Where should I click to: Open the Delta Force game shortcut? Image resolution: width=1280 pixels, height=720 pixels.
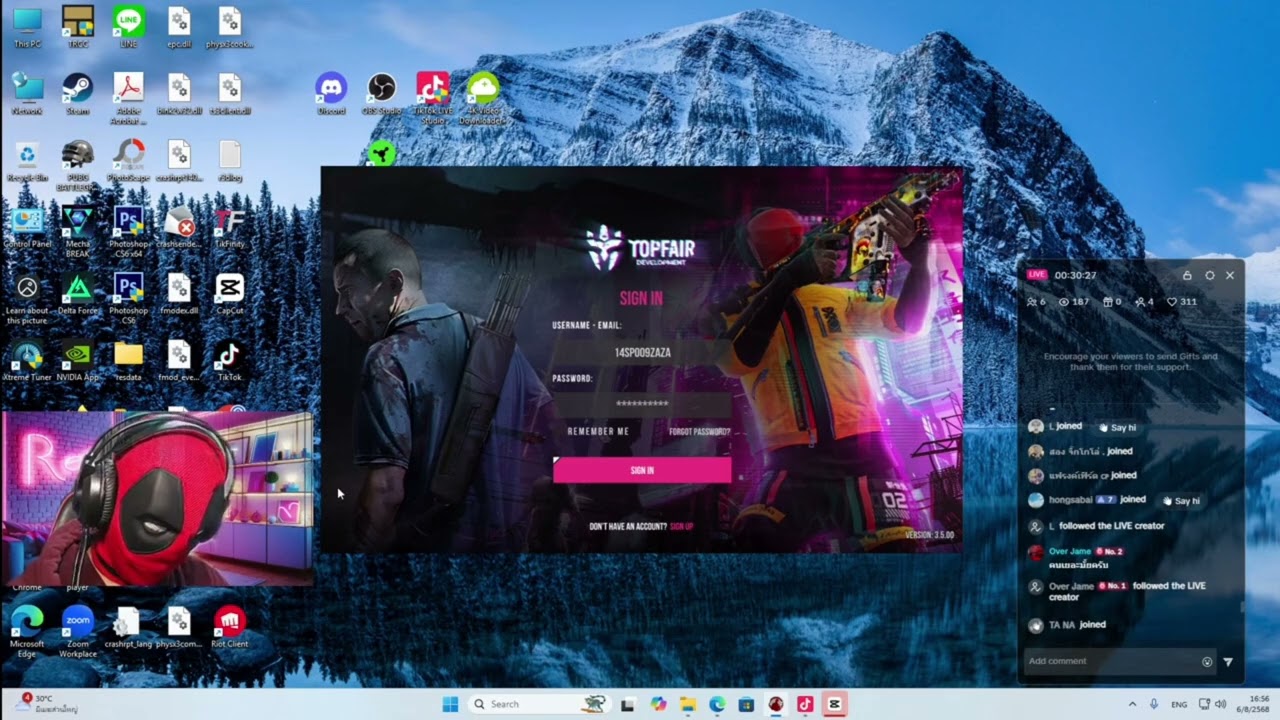pyautogui.click(x=77, y=294)
